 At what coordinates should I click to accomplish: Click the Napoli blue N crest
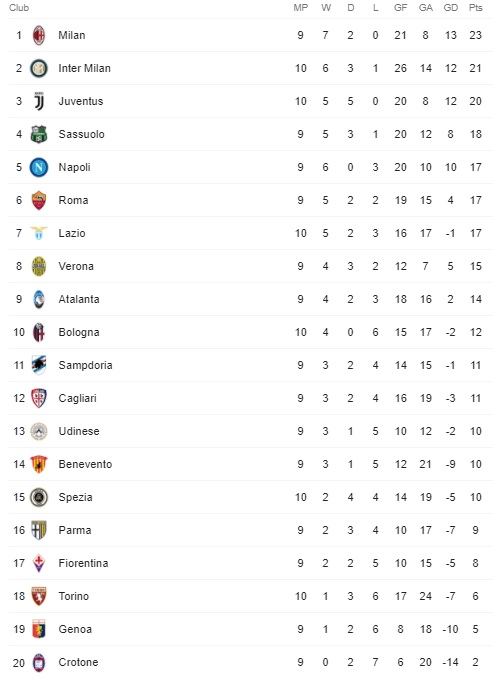(x=39, y=167)
